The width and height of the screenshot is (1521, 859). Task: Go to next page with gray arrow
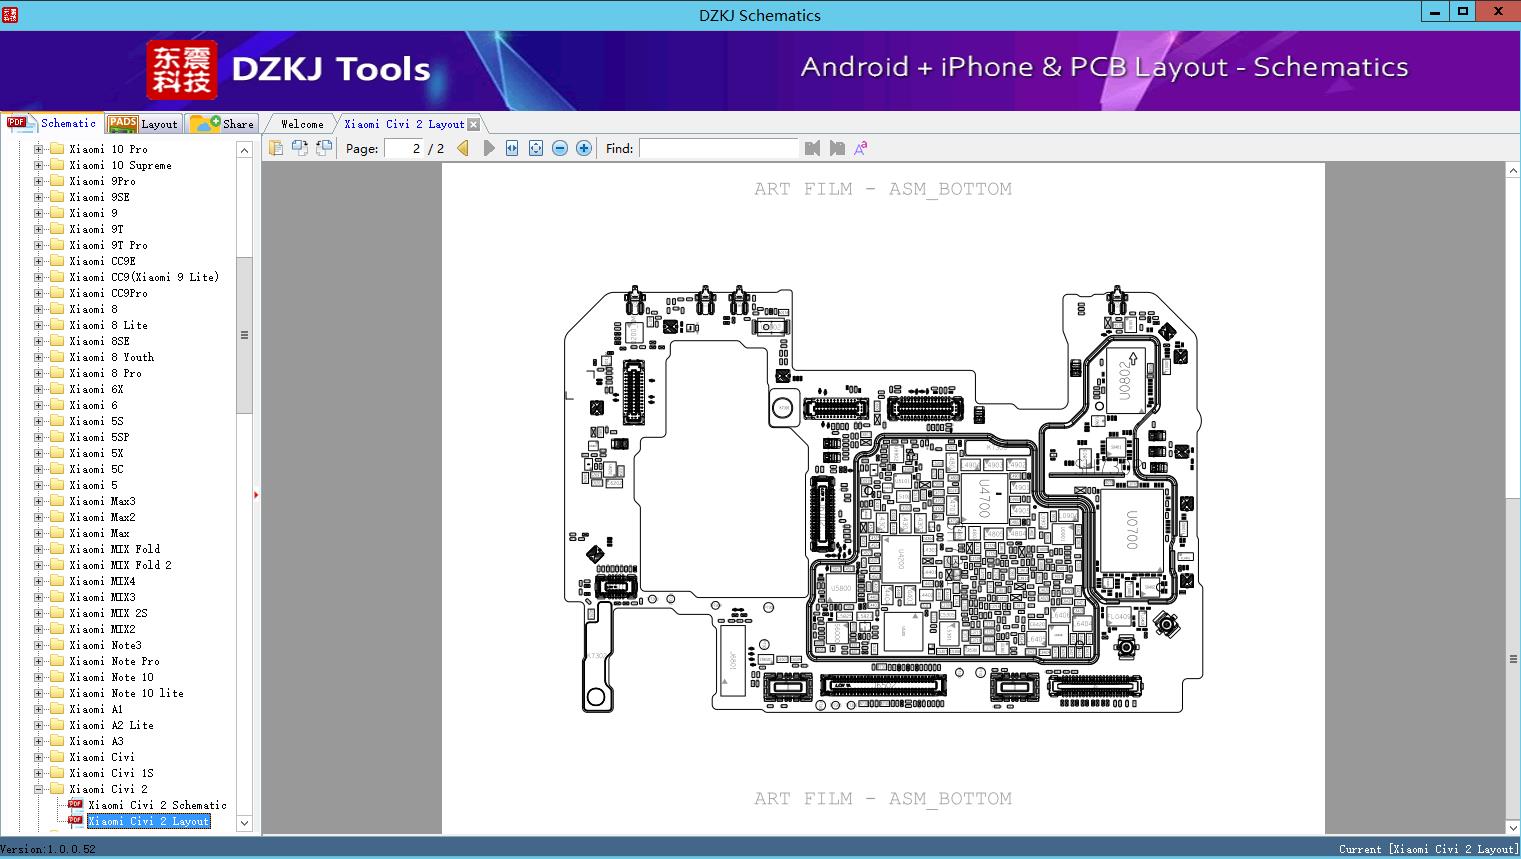(x=488, y=148)
